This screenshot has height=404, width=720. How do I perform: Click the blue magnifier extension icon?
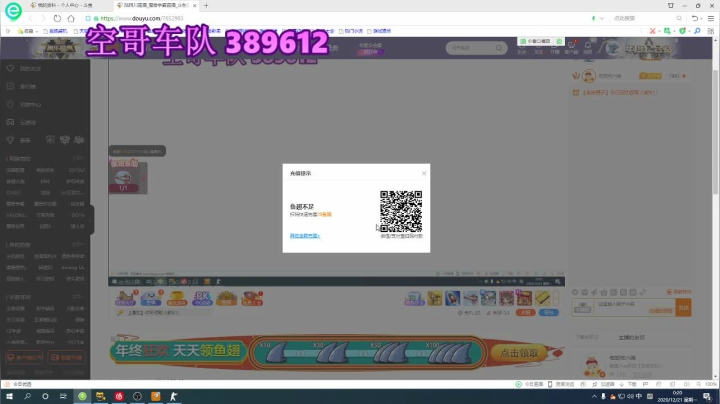[x=697, y=31]
